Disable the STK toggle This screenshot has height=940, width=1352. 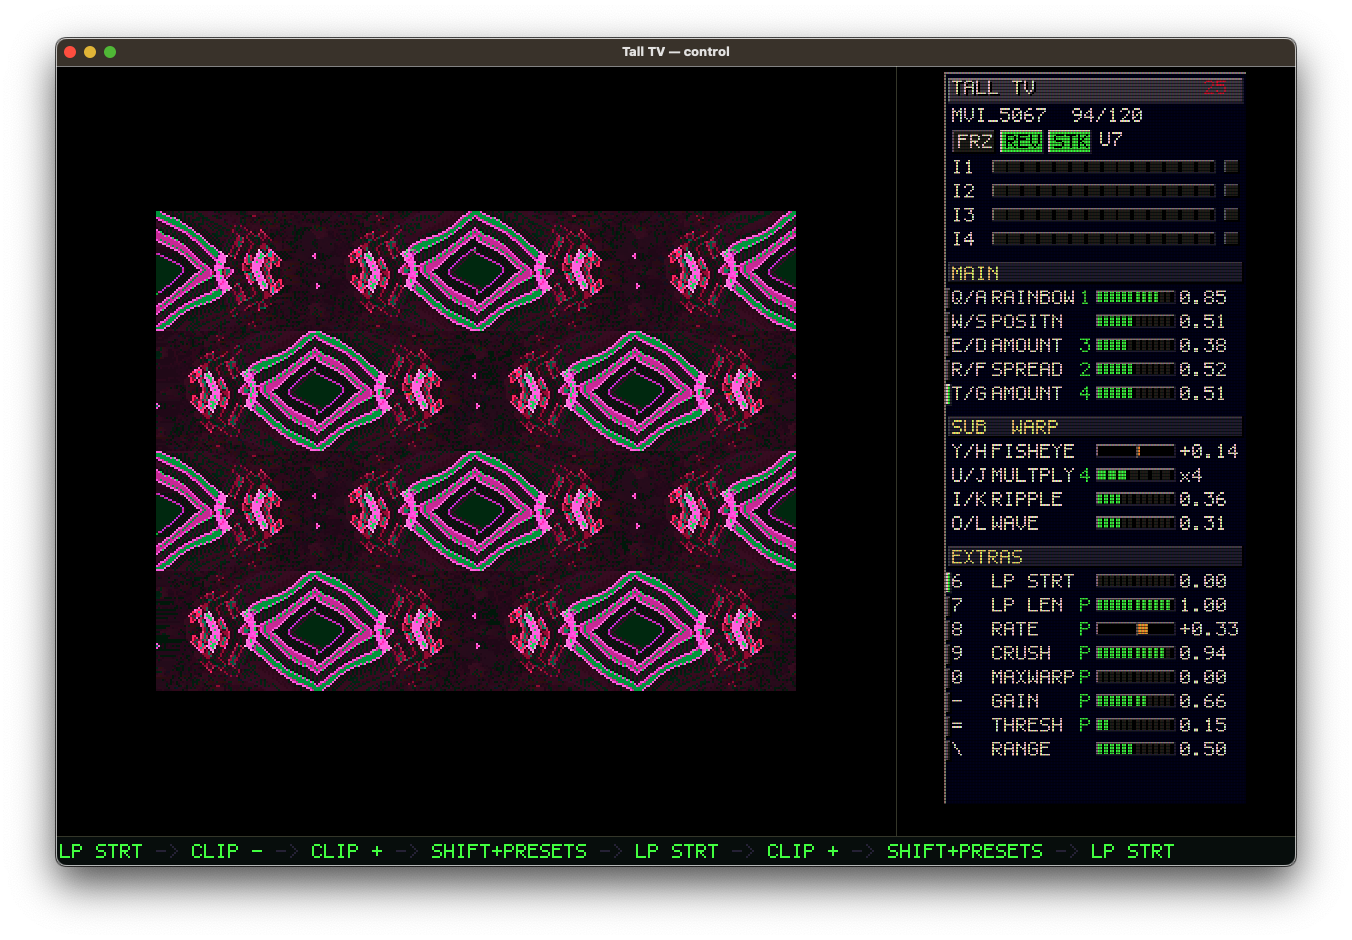click(x=1069, y=142)
